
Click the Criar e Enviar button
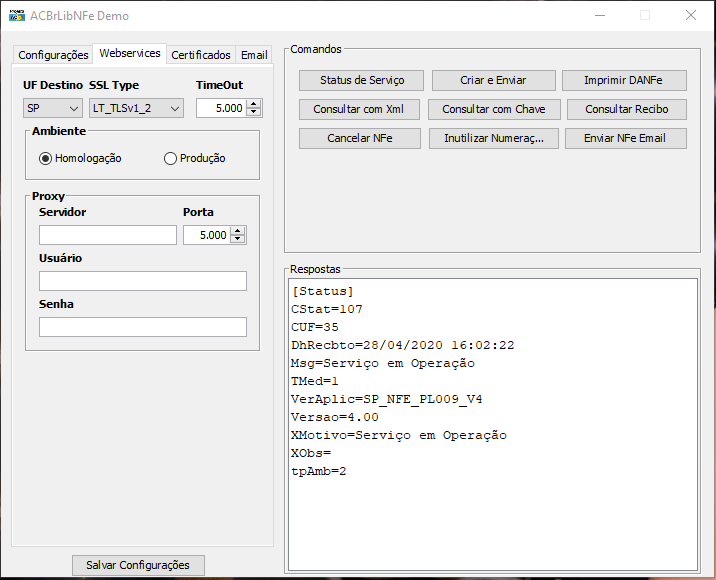tap(494, 80)
